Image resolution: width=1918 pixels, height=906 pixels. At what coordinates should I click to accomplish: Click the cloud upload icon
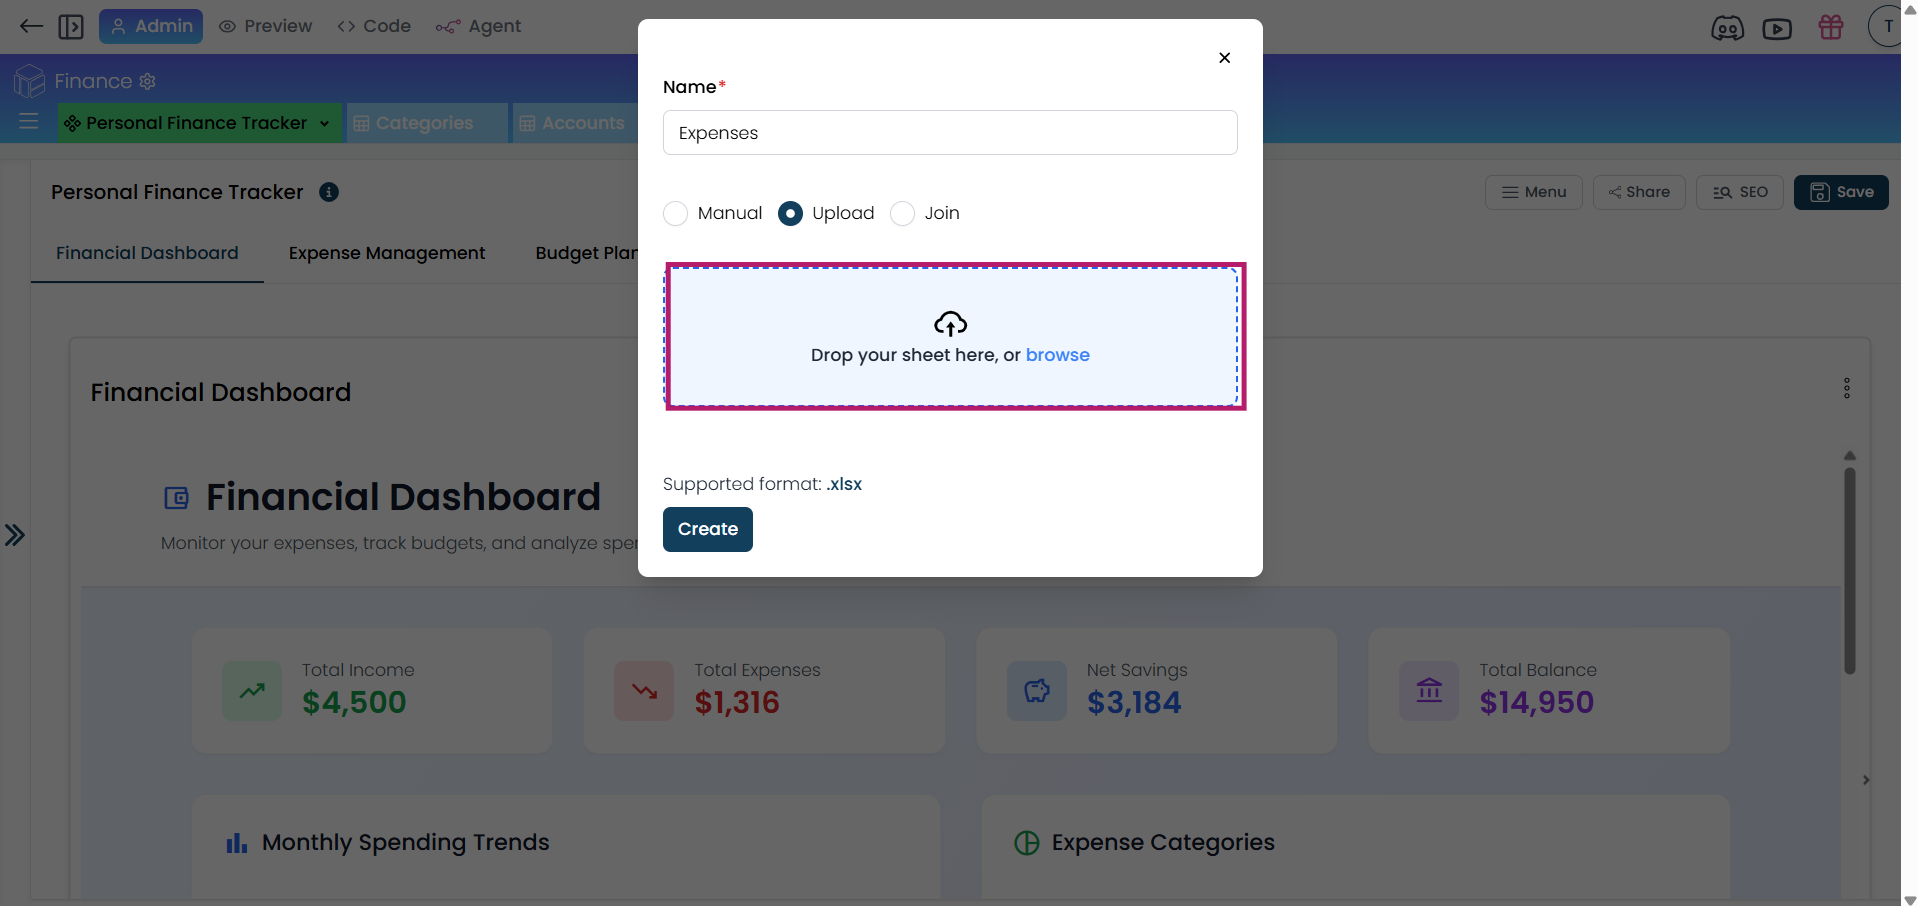950,324
